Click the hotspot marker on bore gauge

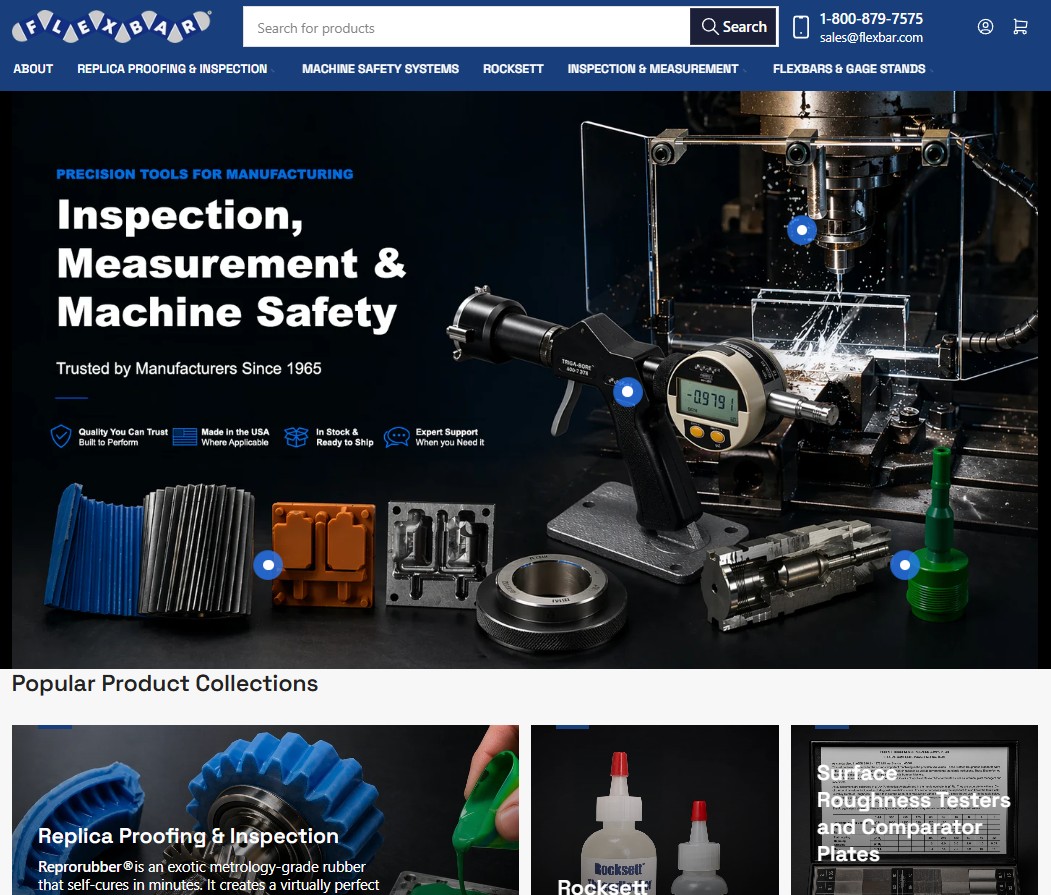[x=627, y=391]
